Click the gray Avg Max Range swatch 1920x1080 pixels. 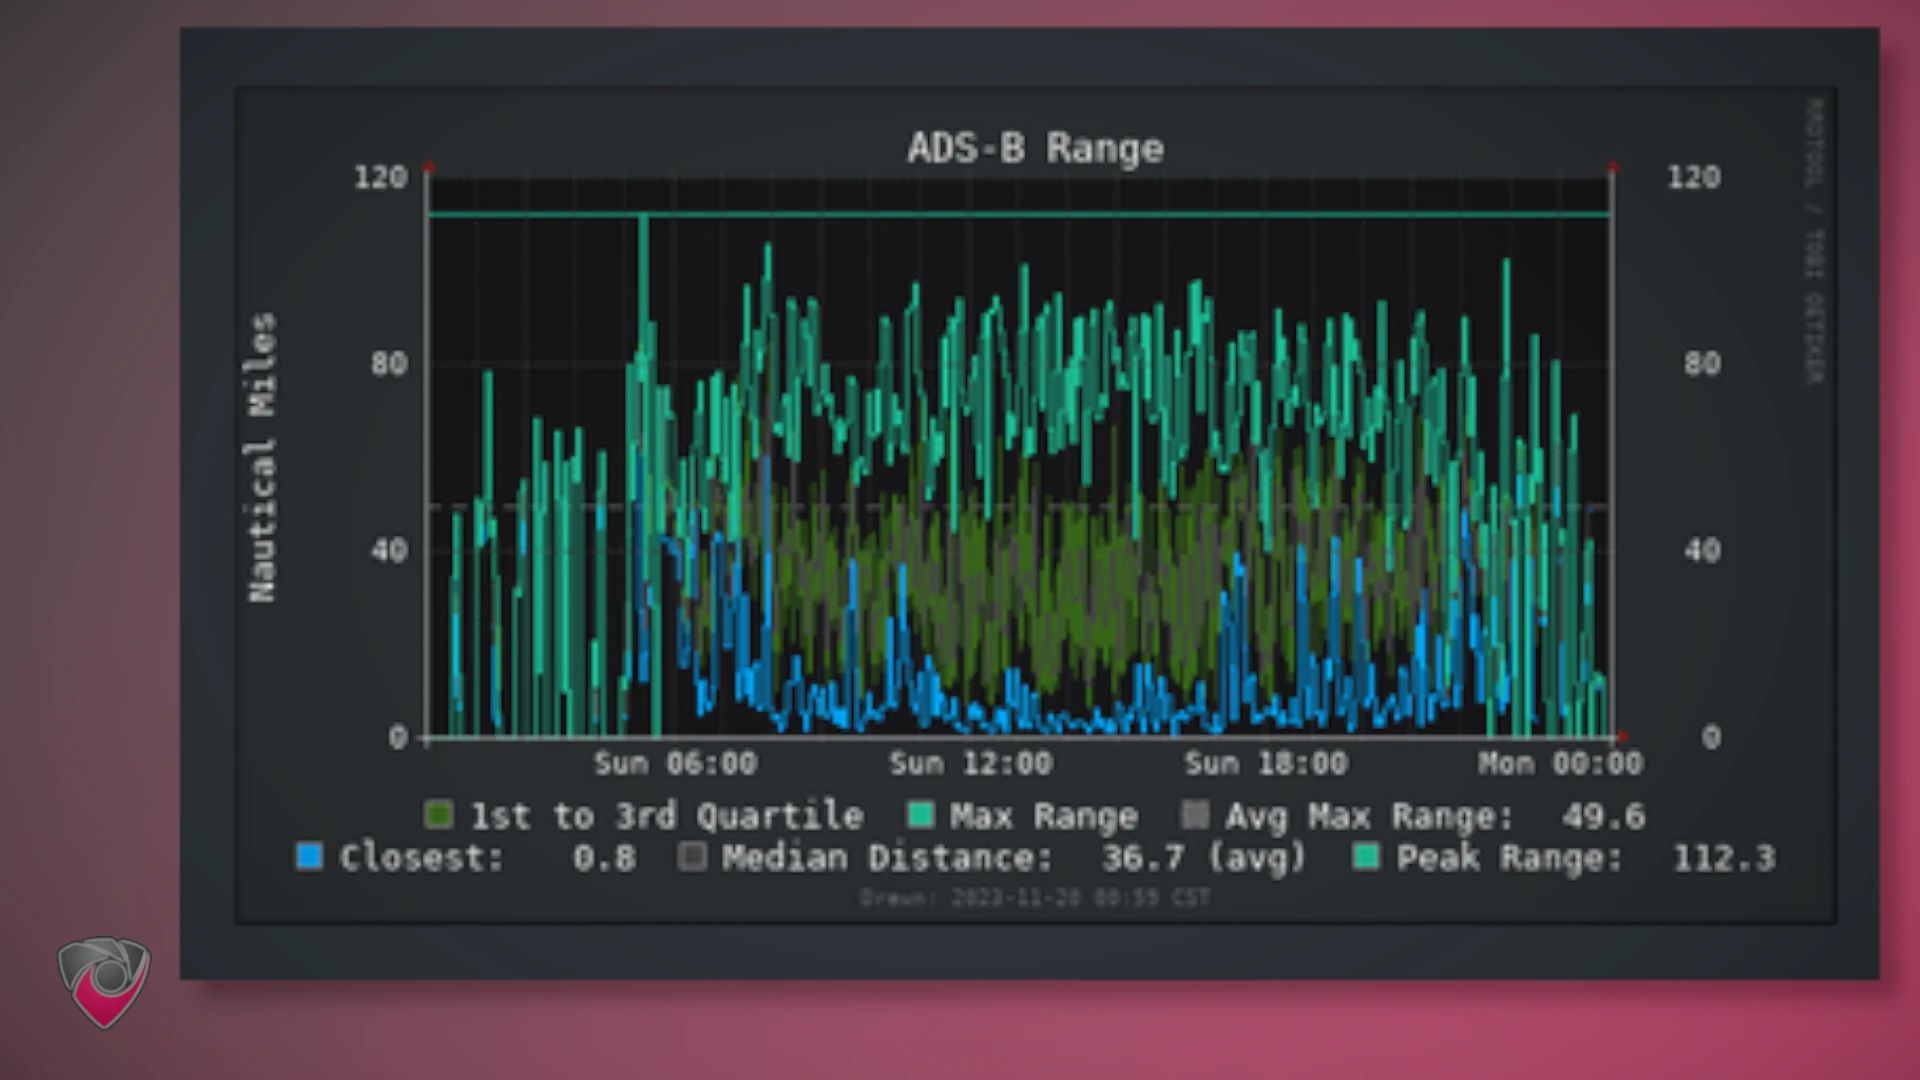pos(1195,814)
